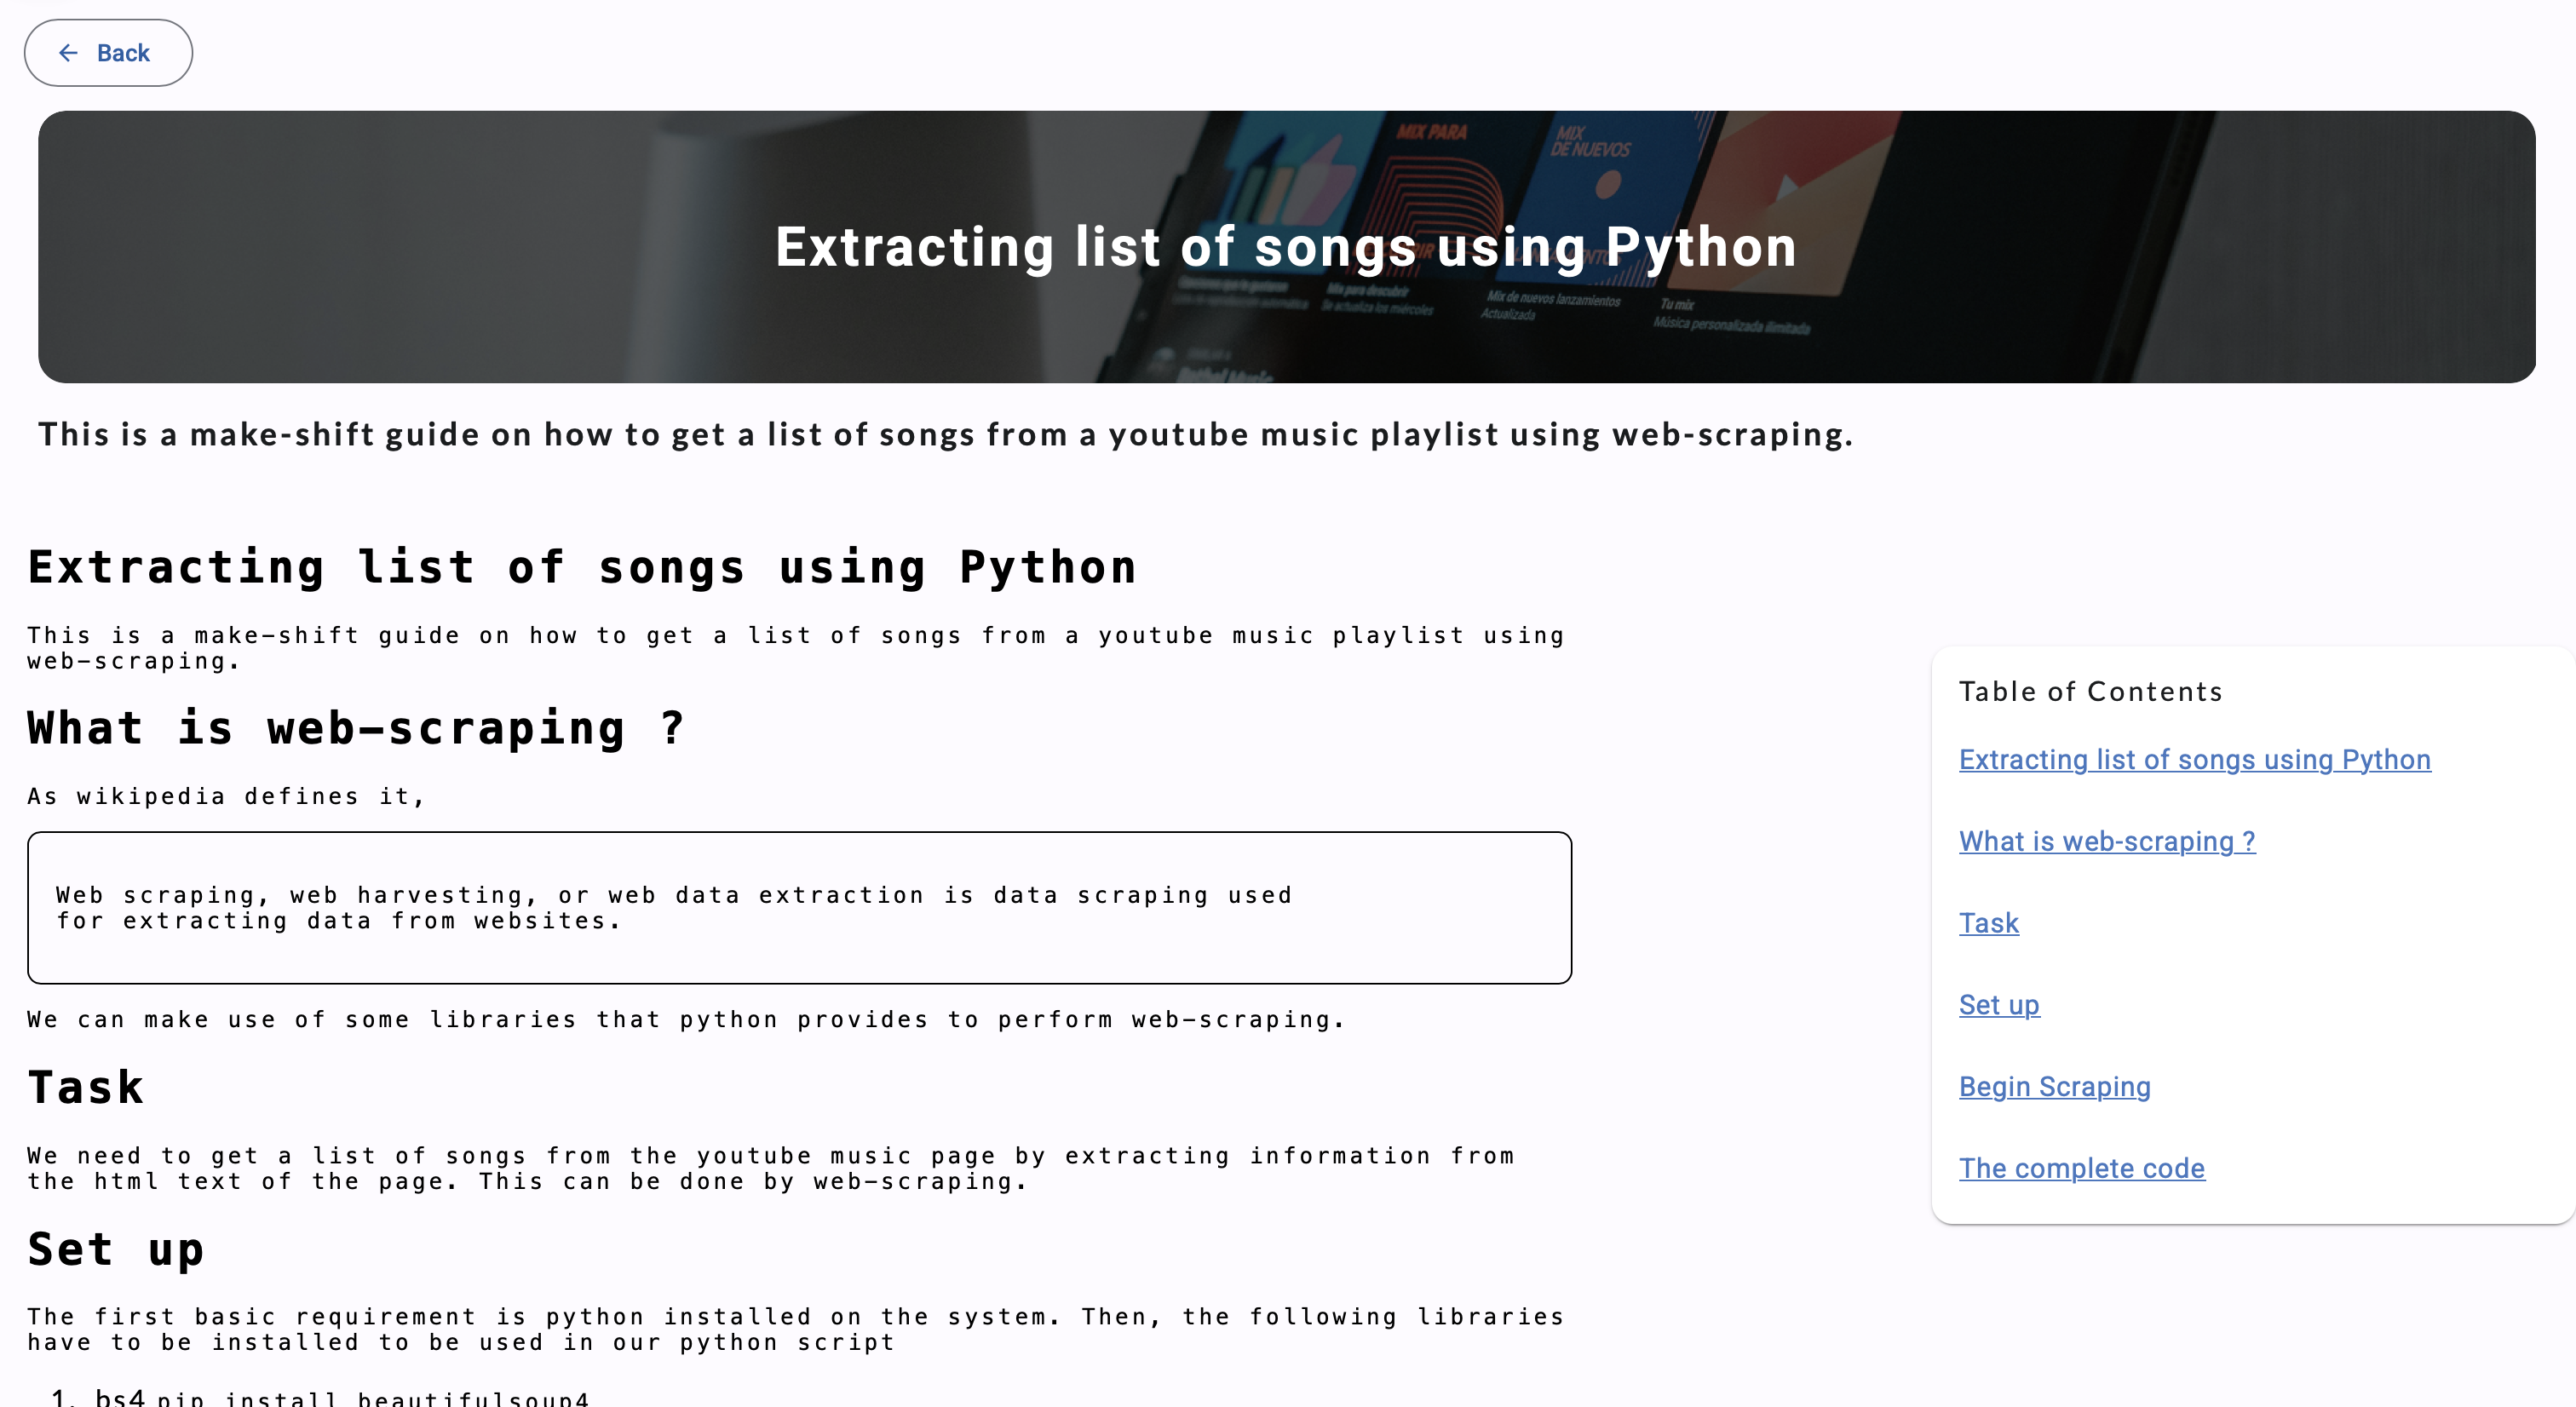Open the "Extracting list of songs using Python" link
This screenshot has height=1407, width=2576.
pos(2194,760)
